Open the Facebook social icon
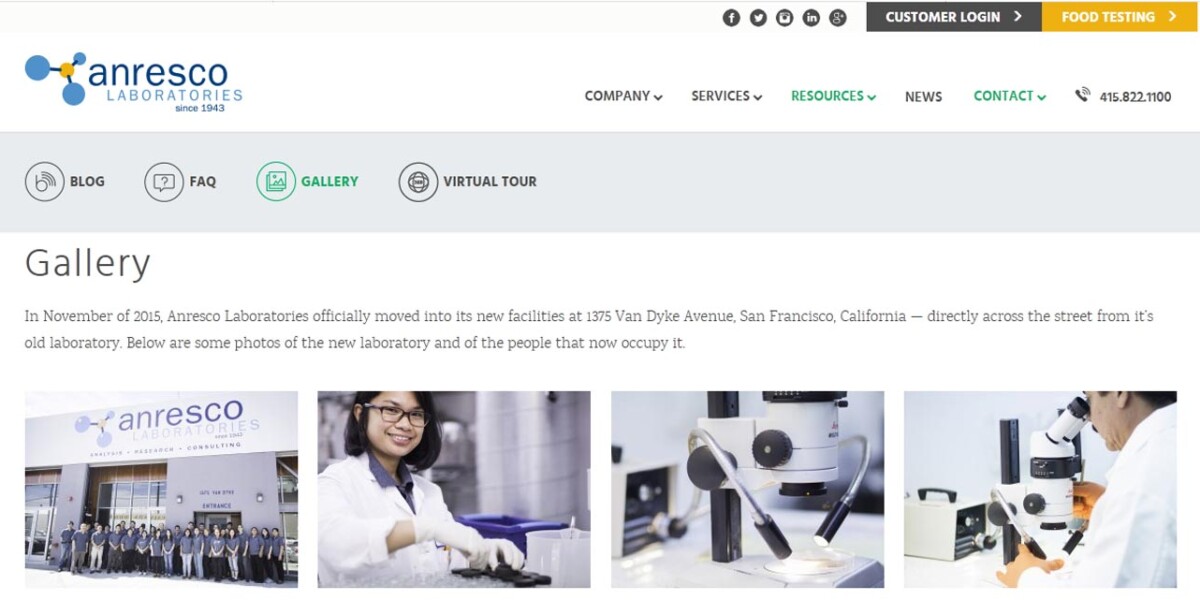Image resolution: width=1200 pixels, height=600 pixels. click(731, 17)
